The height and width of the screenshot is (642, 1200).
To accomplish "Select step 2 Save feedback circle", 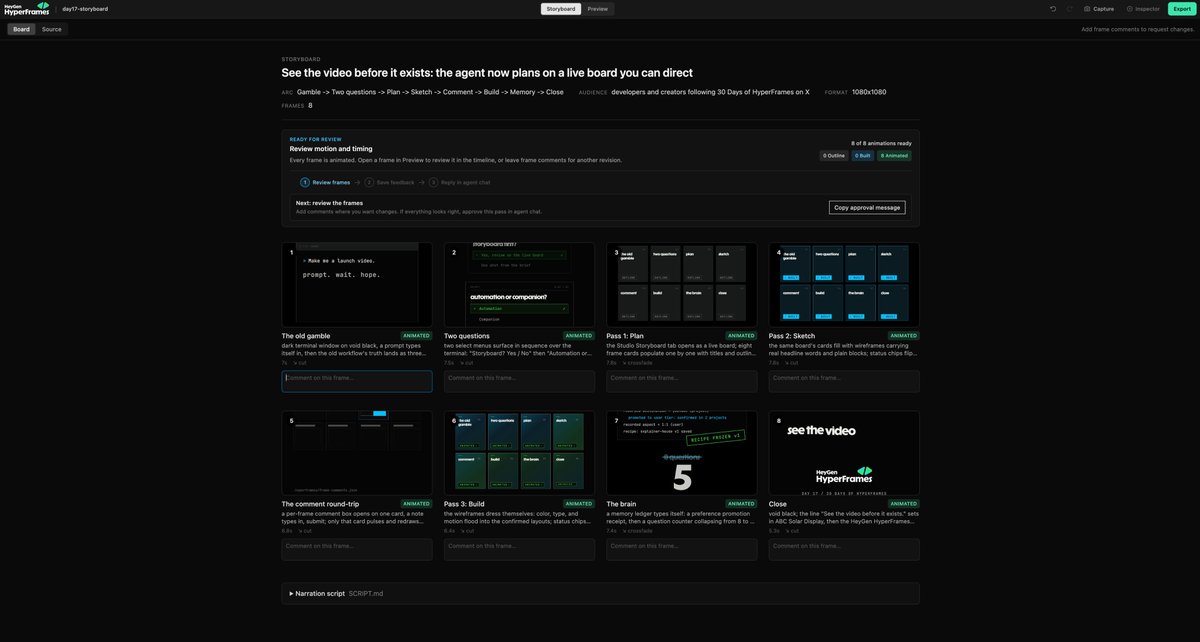I will (x=369, y=182).
